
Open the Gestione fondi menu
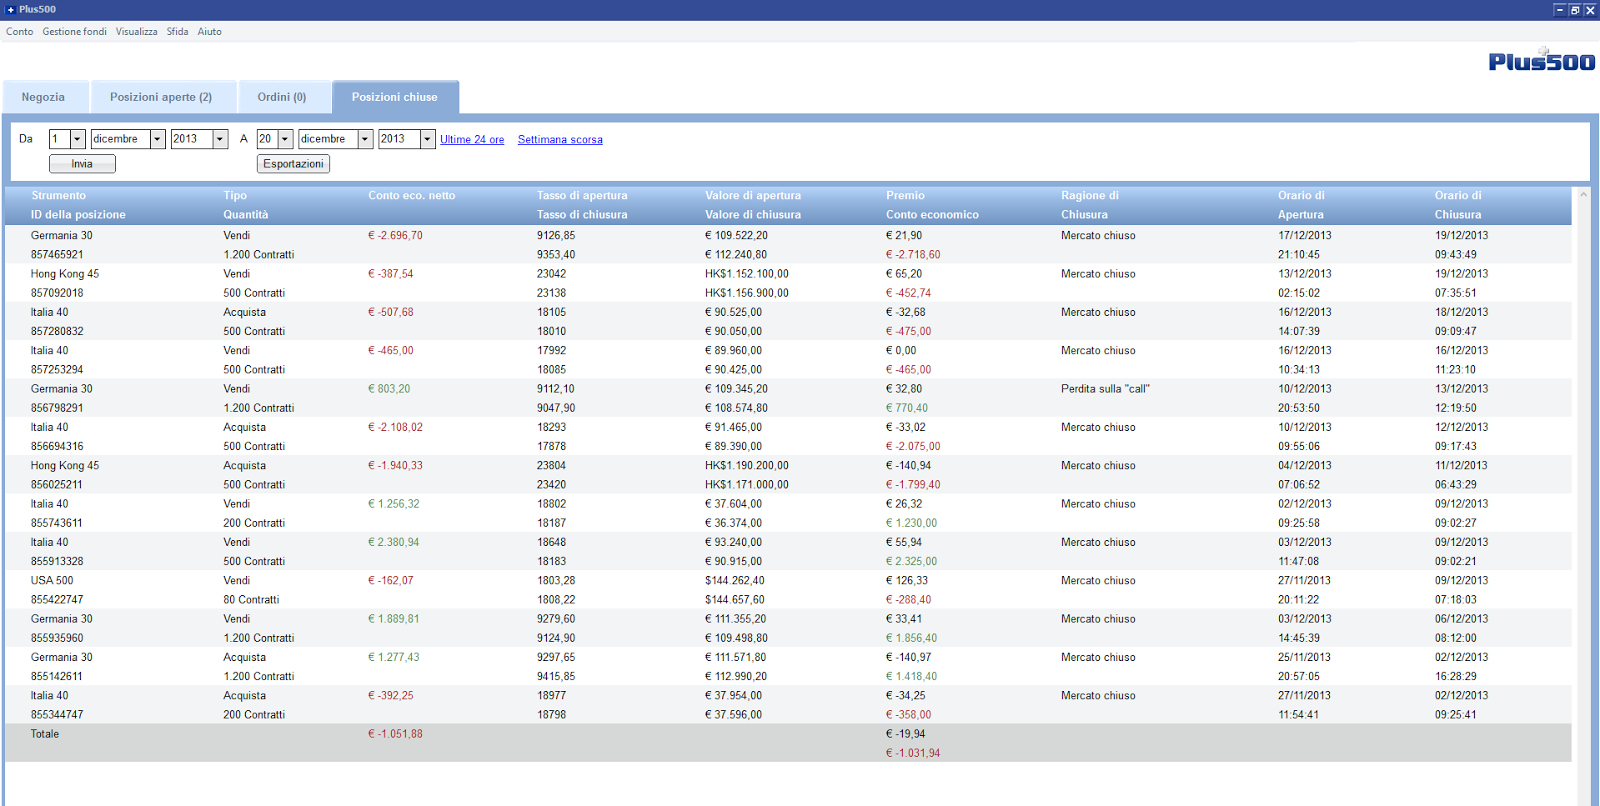pyautogui.click(x=74, y=32)
